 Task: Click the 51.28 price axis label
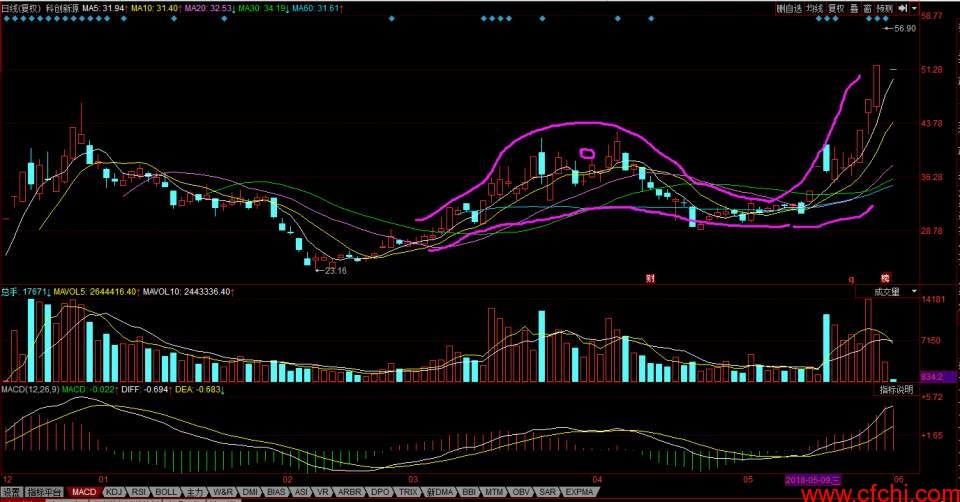(x=932, y=70)
